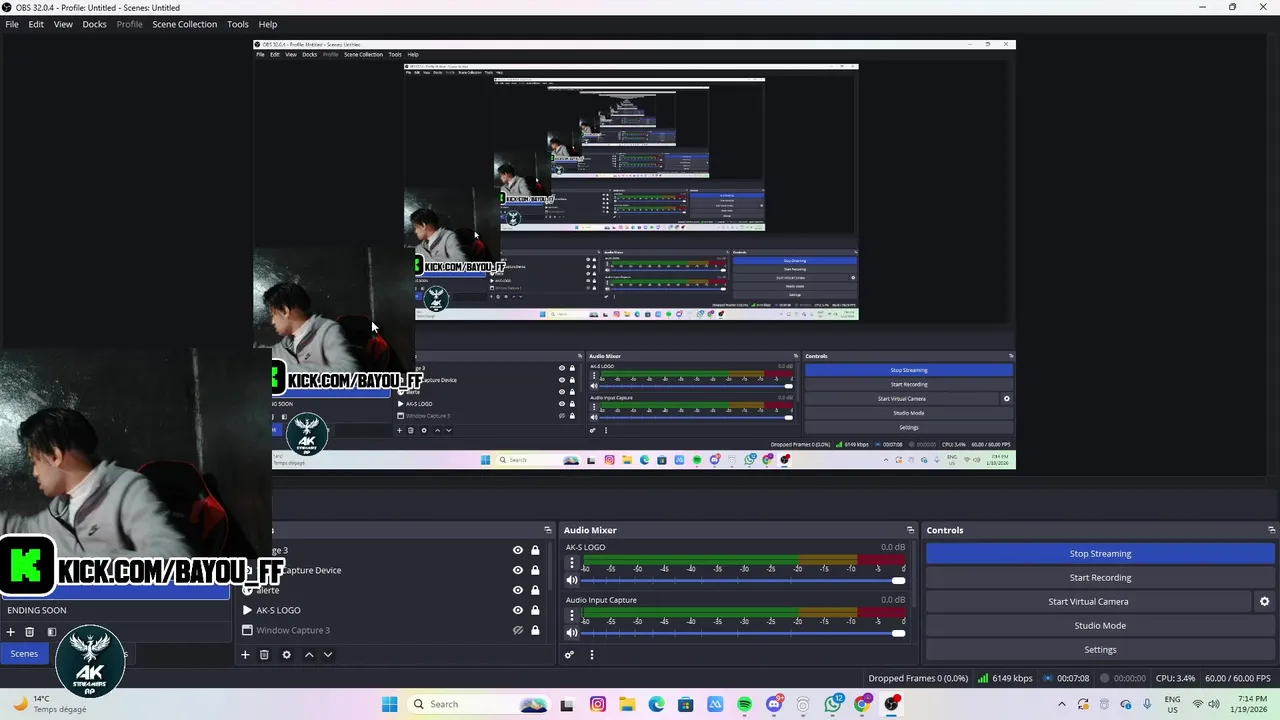Screen dimensions: 1280x720
Task: Click the OBS icon in the taskbar
Action: pos(891,704)
